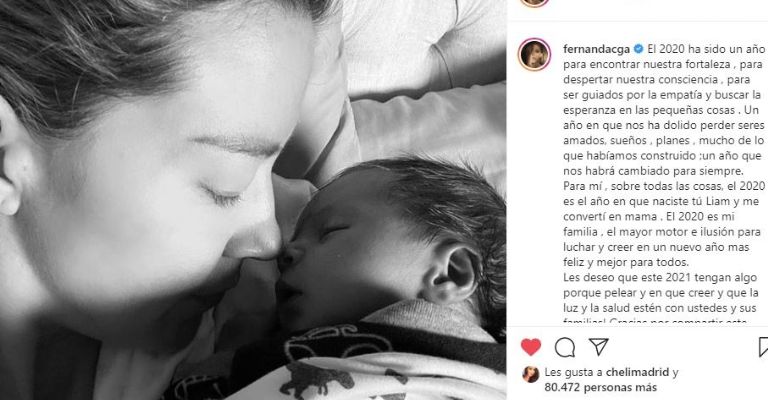The image size is (768, 400).
Task: Click the baby's ear in the photo
Action: (449, 274)
